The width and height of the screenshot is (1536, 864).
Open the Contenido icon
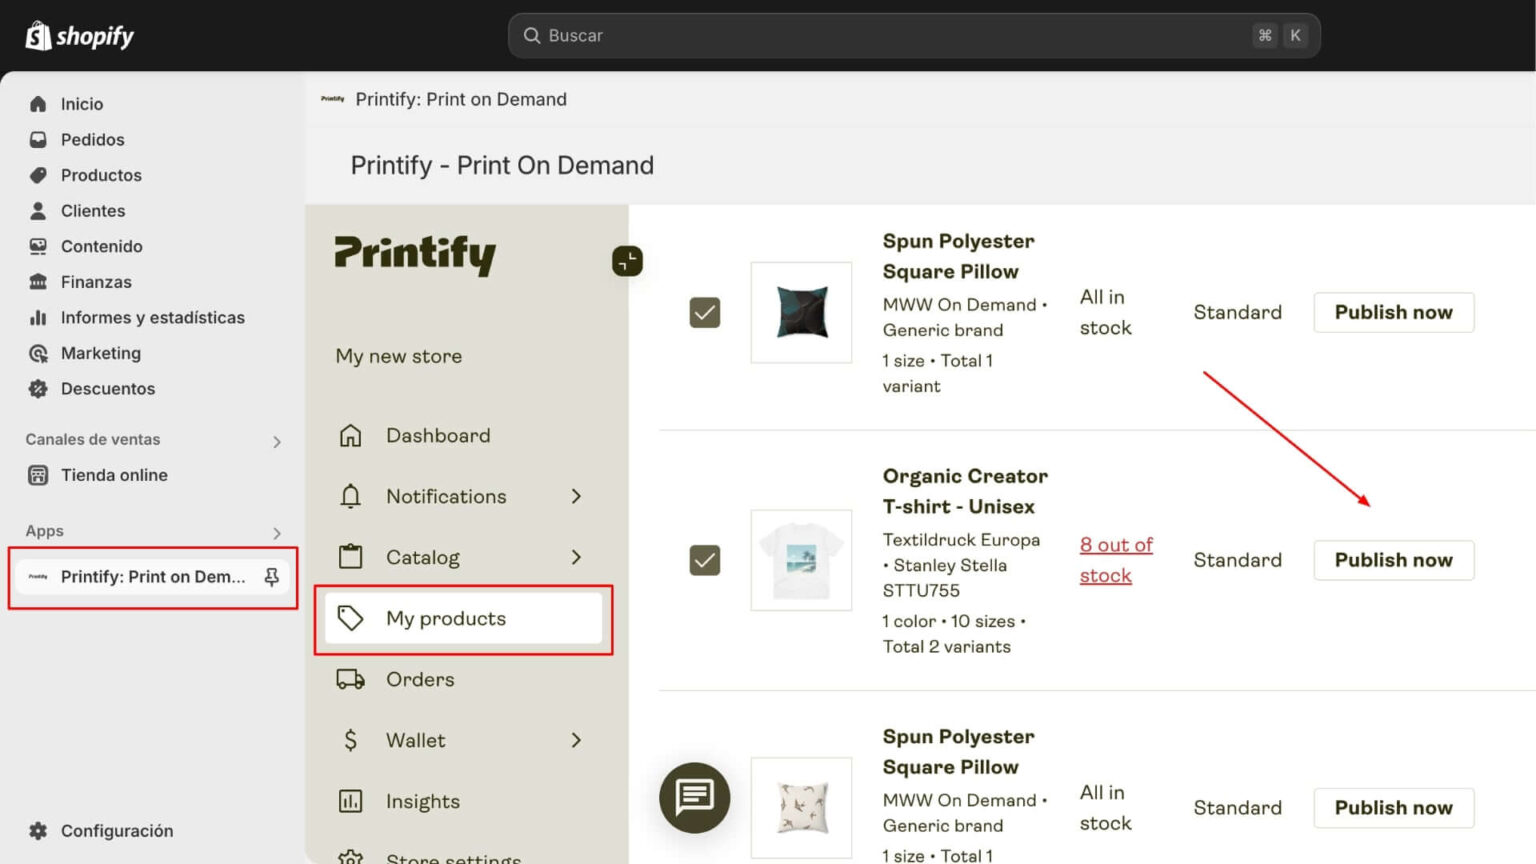point(38,246)
